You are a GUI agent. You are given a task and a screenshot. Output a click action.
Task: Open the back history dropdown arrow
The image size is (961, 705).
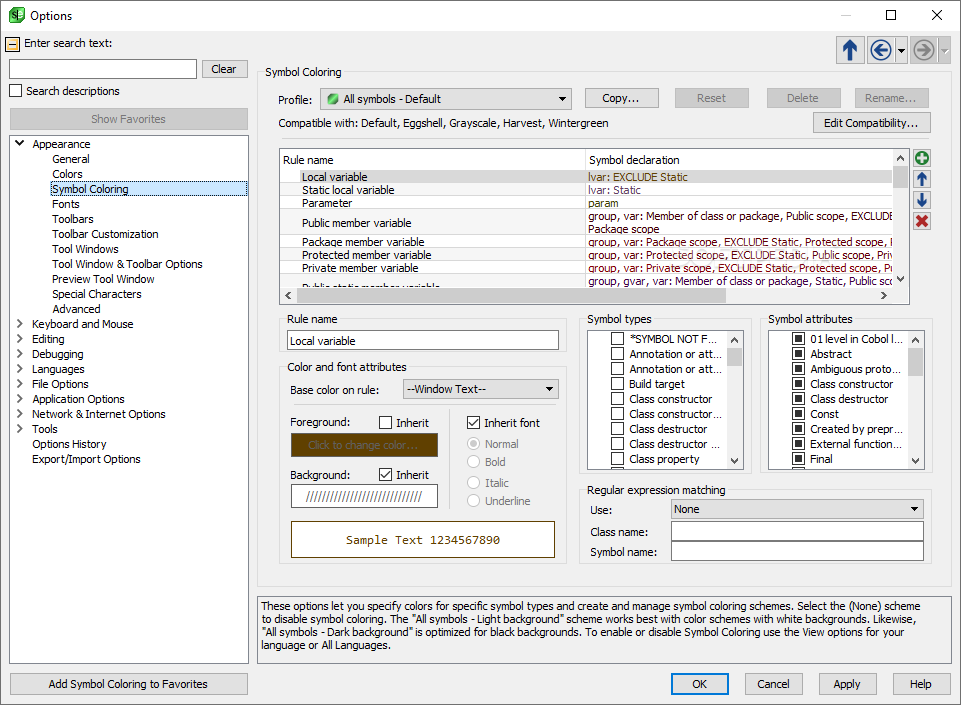click(901, 50)
